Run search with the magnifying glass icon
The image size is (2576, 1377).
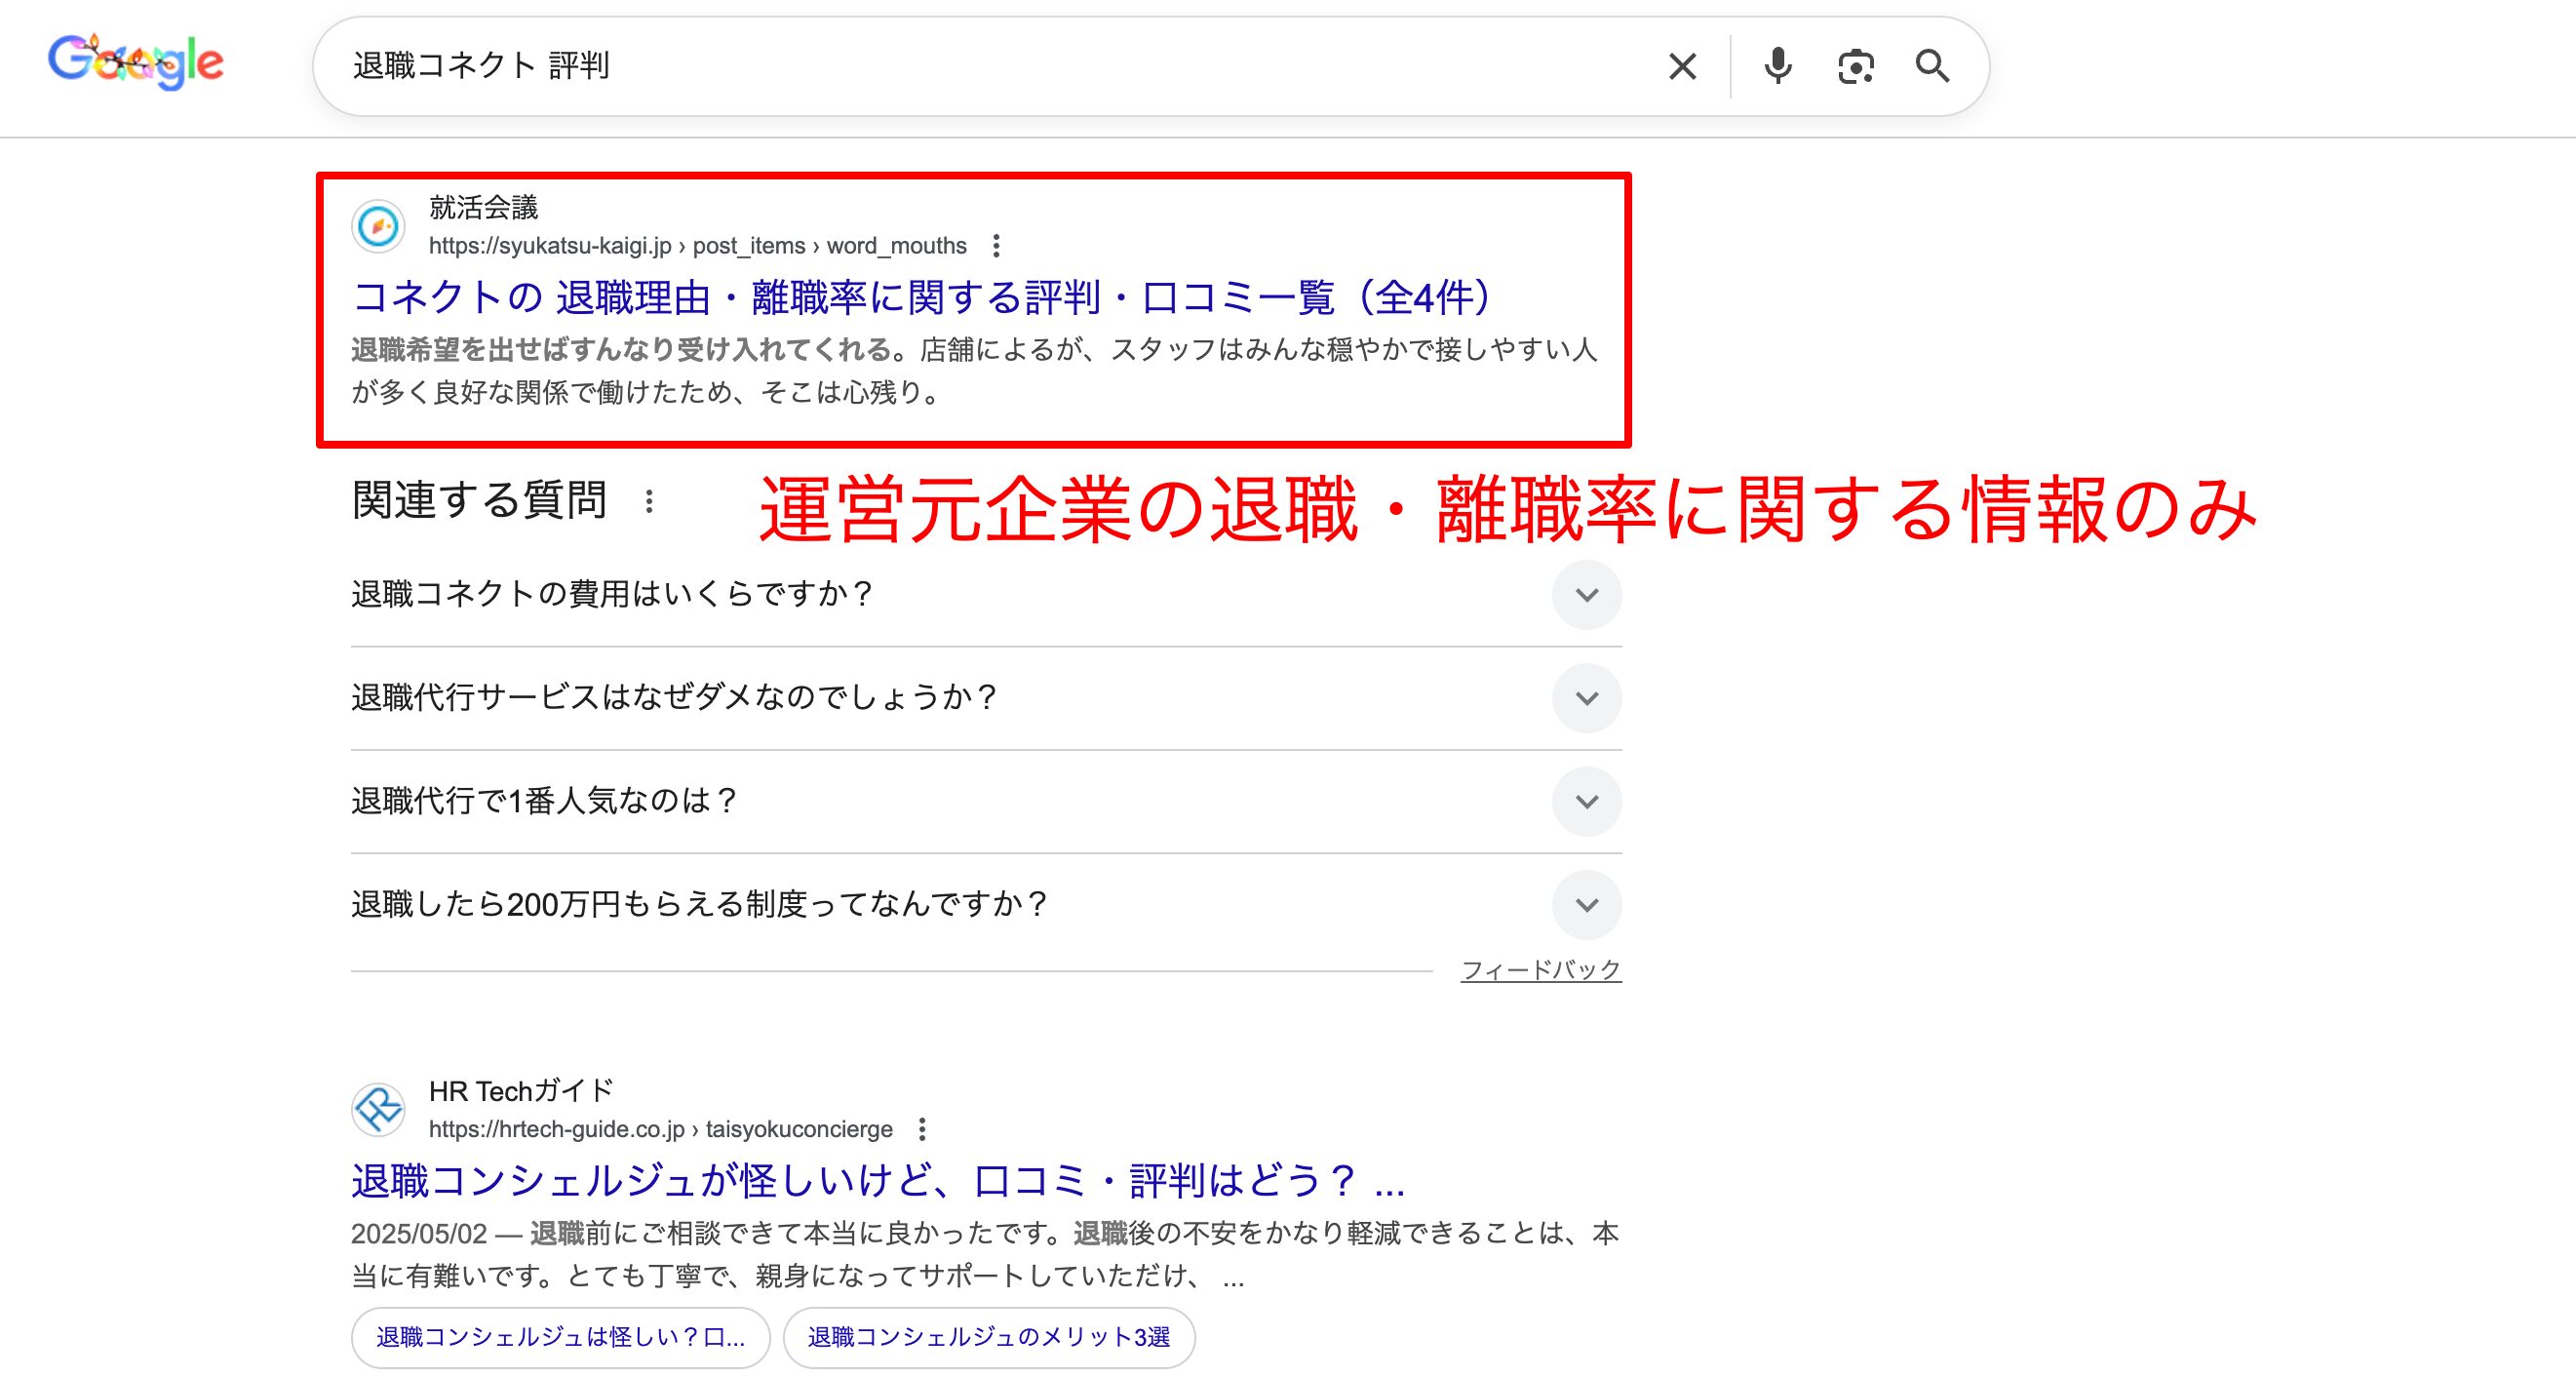[x=1932, y=67]
